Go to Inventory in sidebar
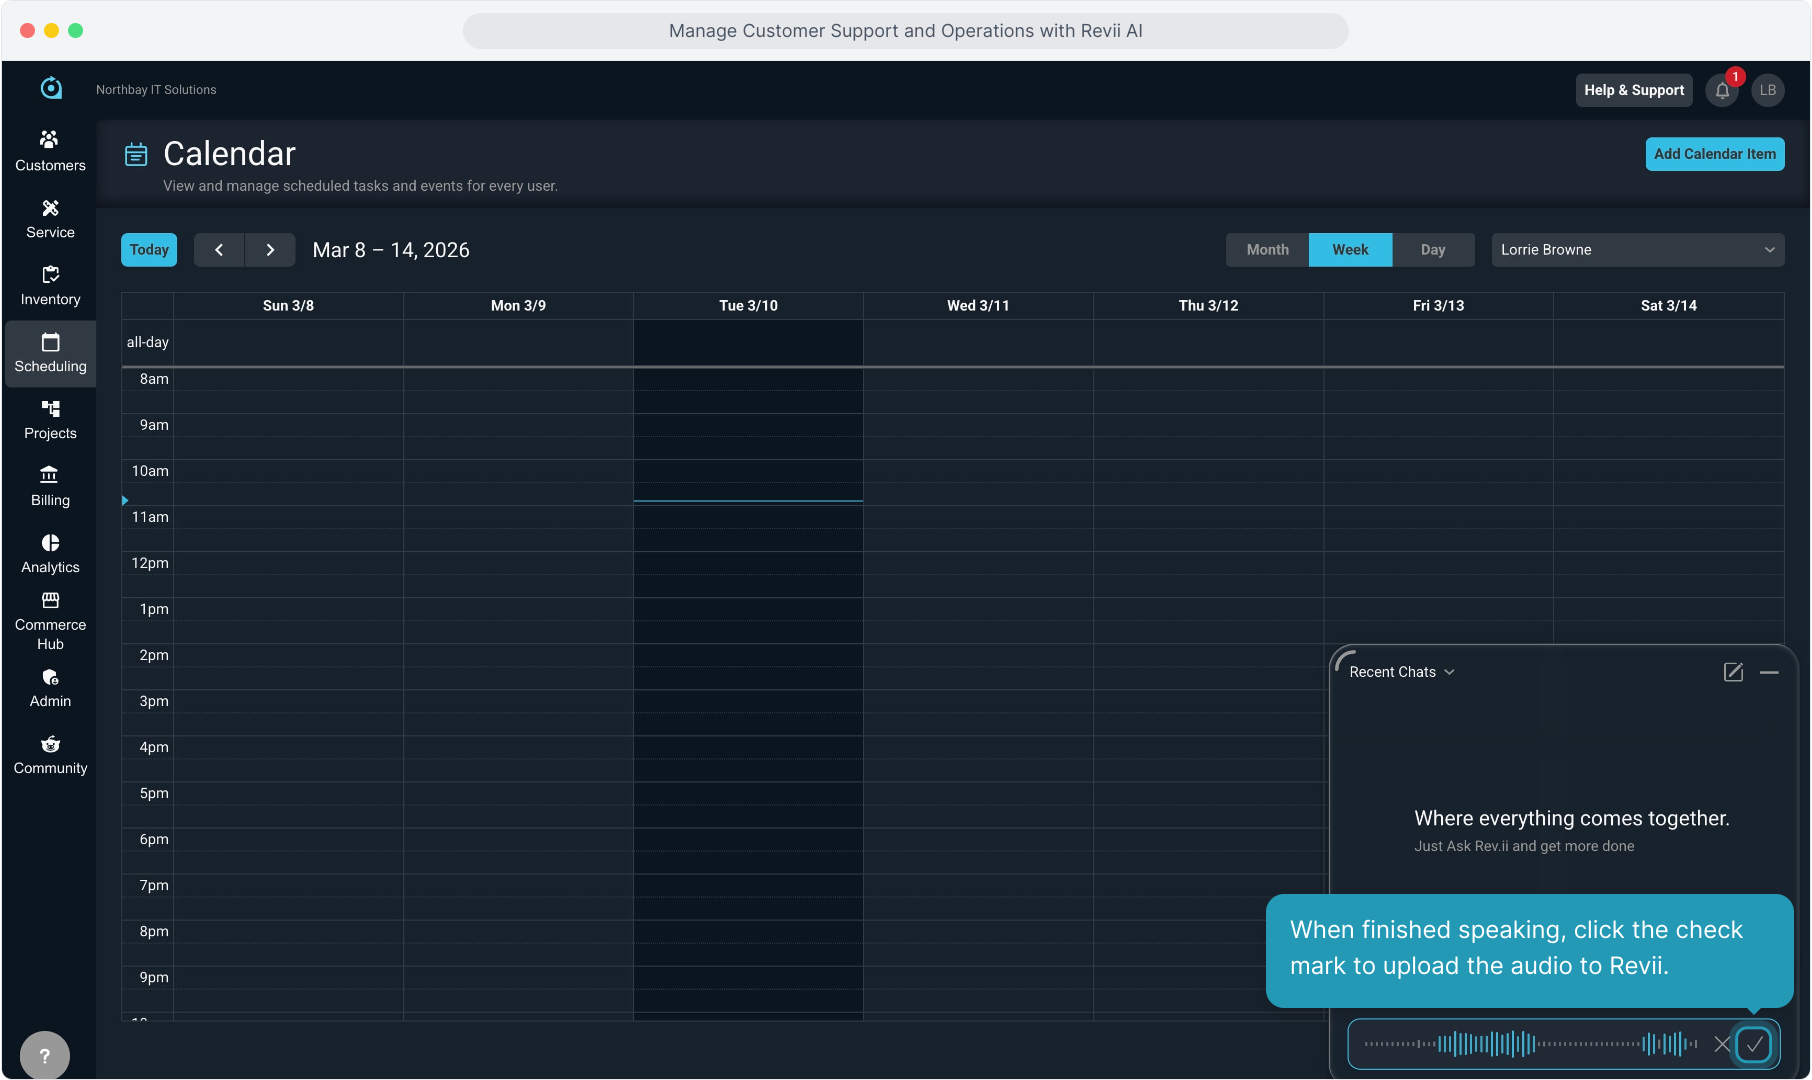Viewport: 1812px width, 1080px height. pos(50,285)
